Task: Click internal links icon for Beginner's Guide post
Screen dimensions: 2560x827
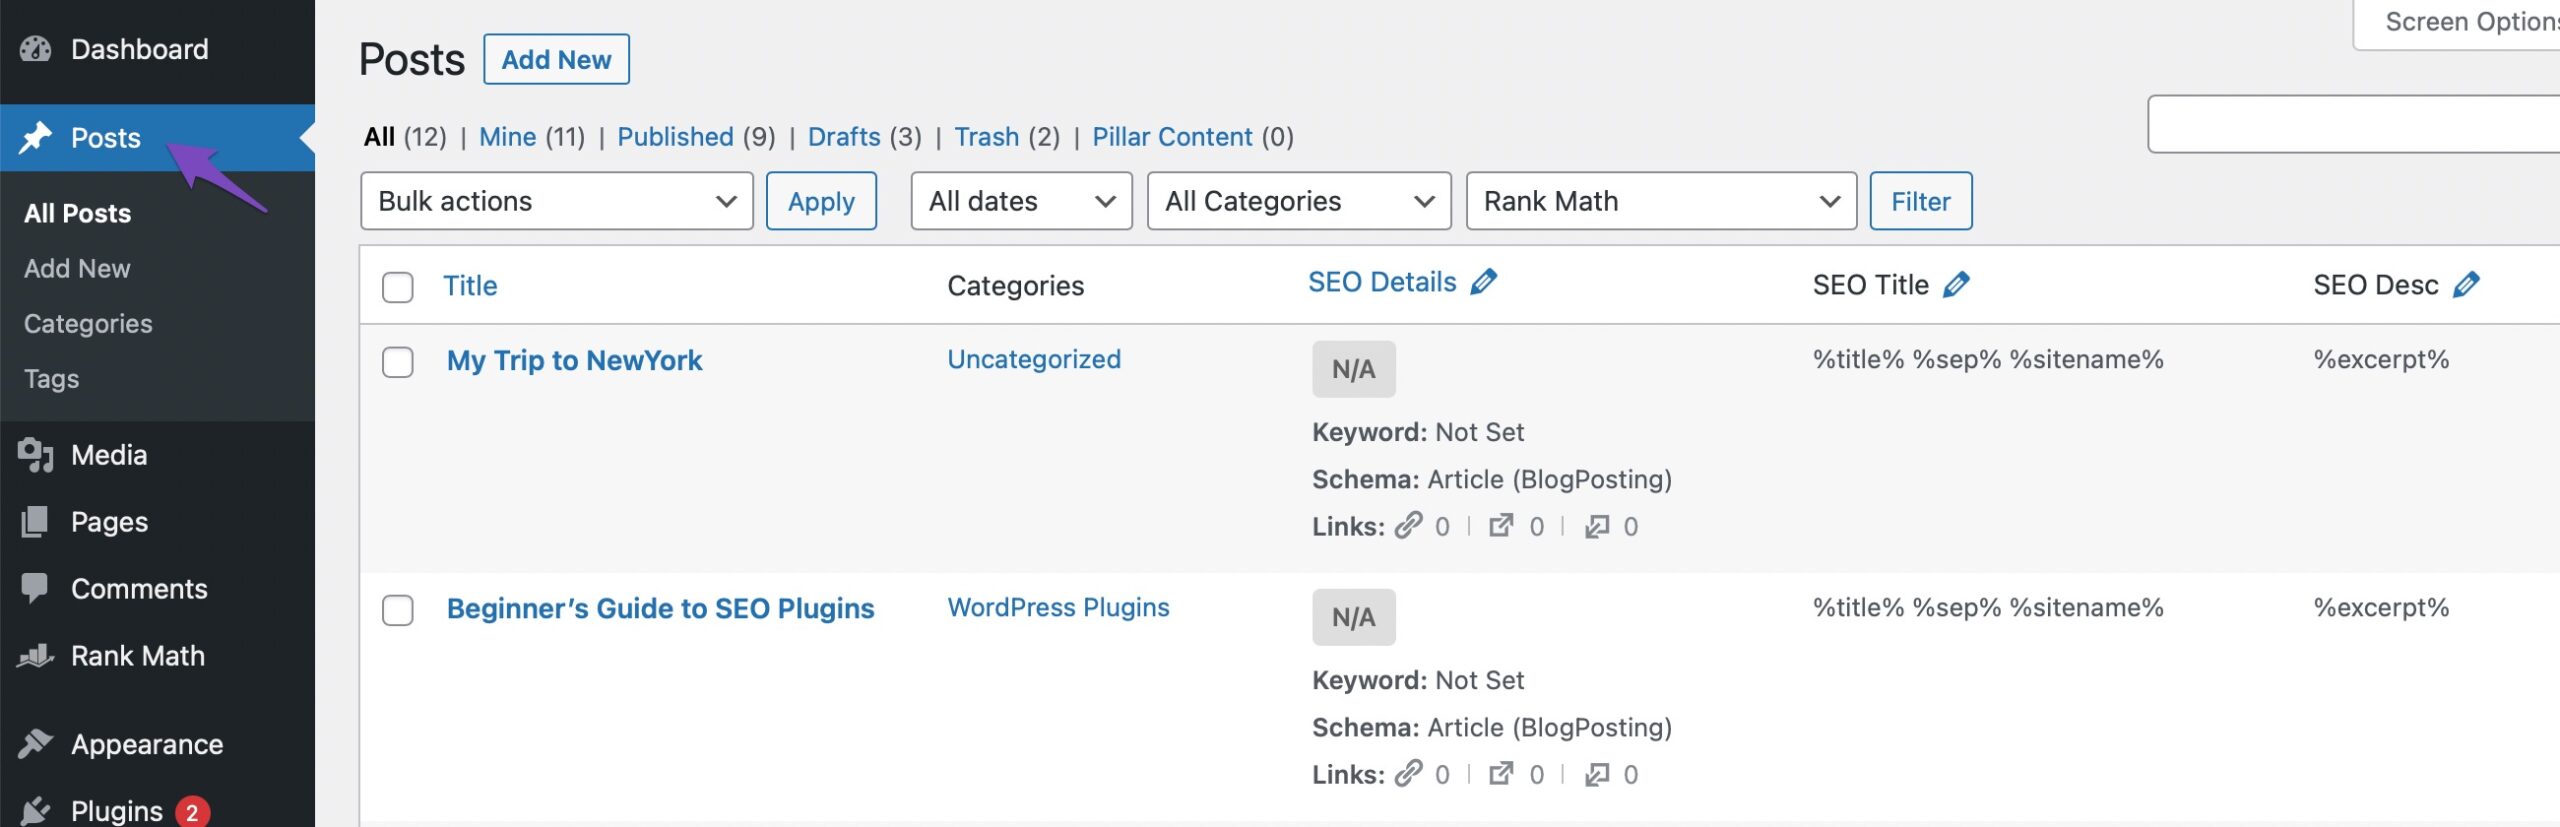Action: pyautogui.click(x=1409, y=774)
